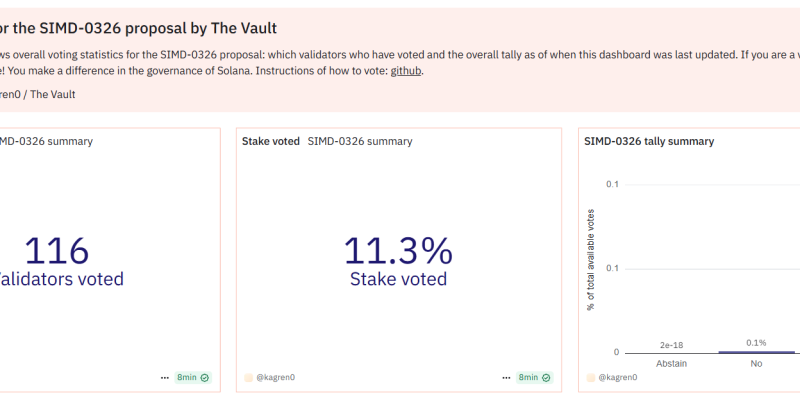Open the 'SIMD-0326 tally summary' title
800x400 pixels.
point(649,141)
